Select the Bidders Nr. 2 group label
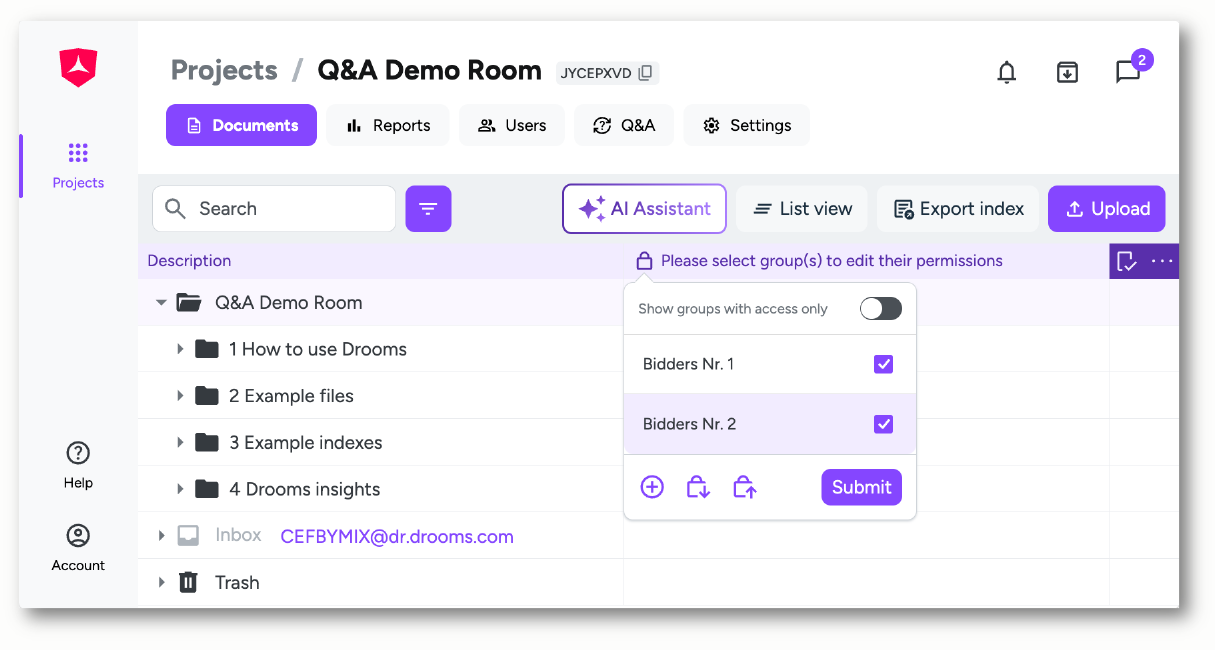1215x650 pixels. (689, 424)
